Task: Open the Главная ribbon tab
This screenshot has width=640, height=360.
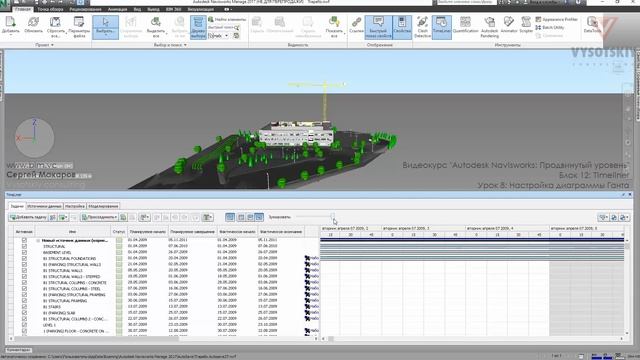Action: tap(23, 9)
